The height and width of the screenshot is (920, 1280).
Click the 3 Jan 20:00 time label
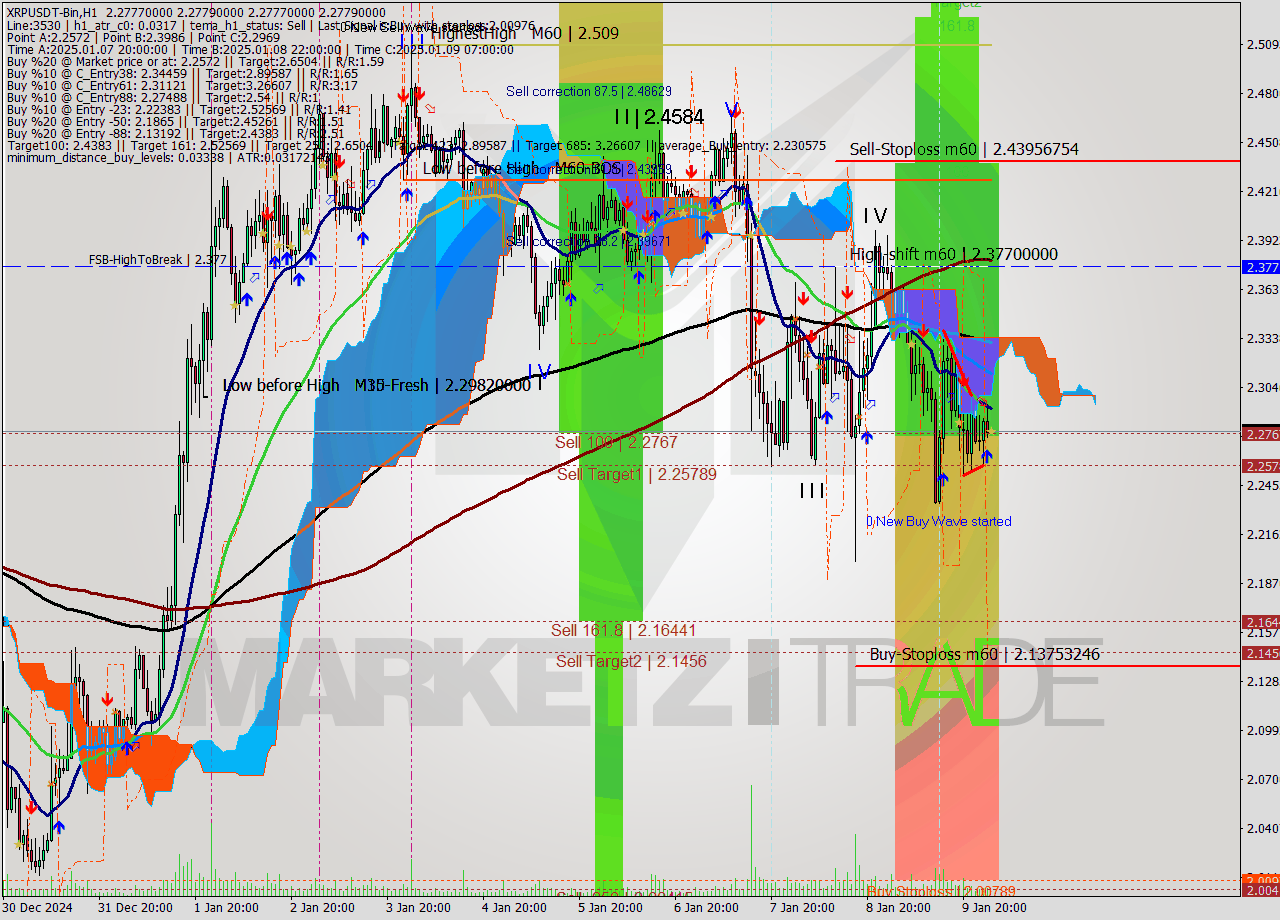pyautogui.click(x=416, y=908)
